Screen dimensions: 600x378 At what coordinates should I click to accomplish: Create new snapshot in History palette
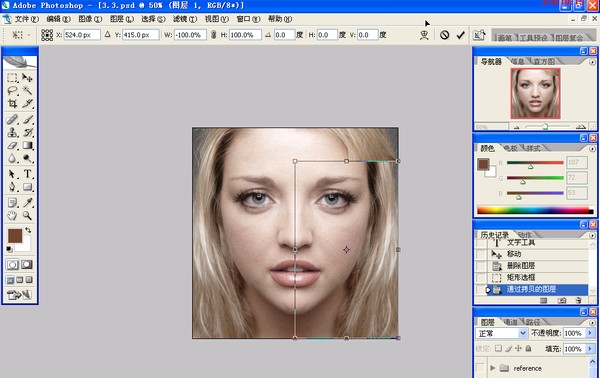pos(562,301)
